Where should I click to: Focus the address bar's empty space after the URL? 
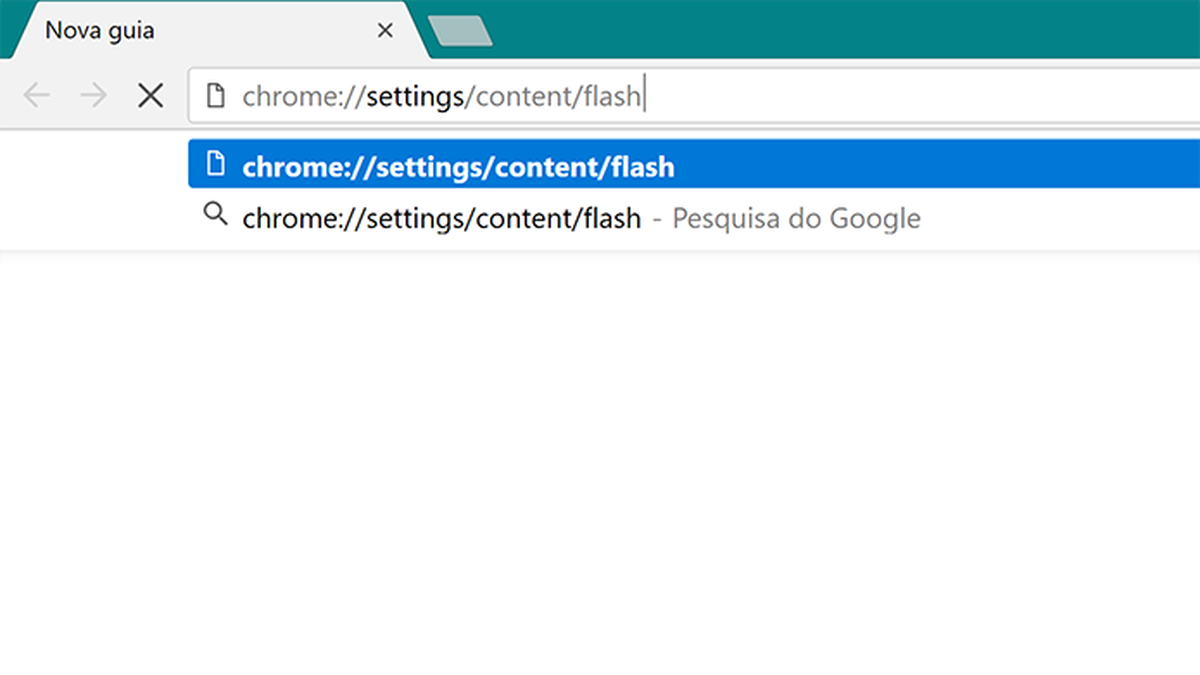pyautogui.click(x=920, y=96)
